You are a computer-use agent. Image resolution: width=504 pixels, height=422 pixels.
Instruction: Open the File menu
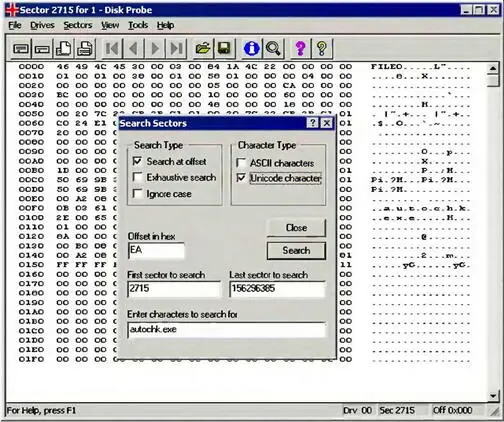[15, 25]
